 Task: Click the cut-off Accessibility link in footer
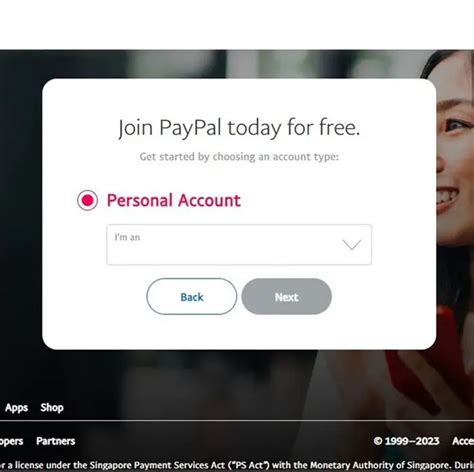click(x=463, y=441)
